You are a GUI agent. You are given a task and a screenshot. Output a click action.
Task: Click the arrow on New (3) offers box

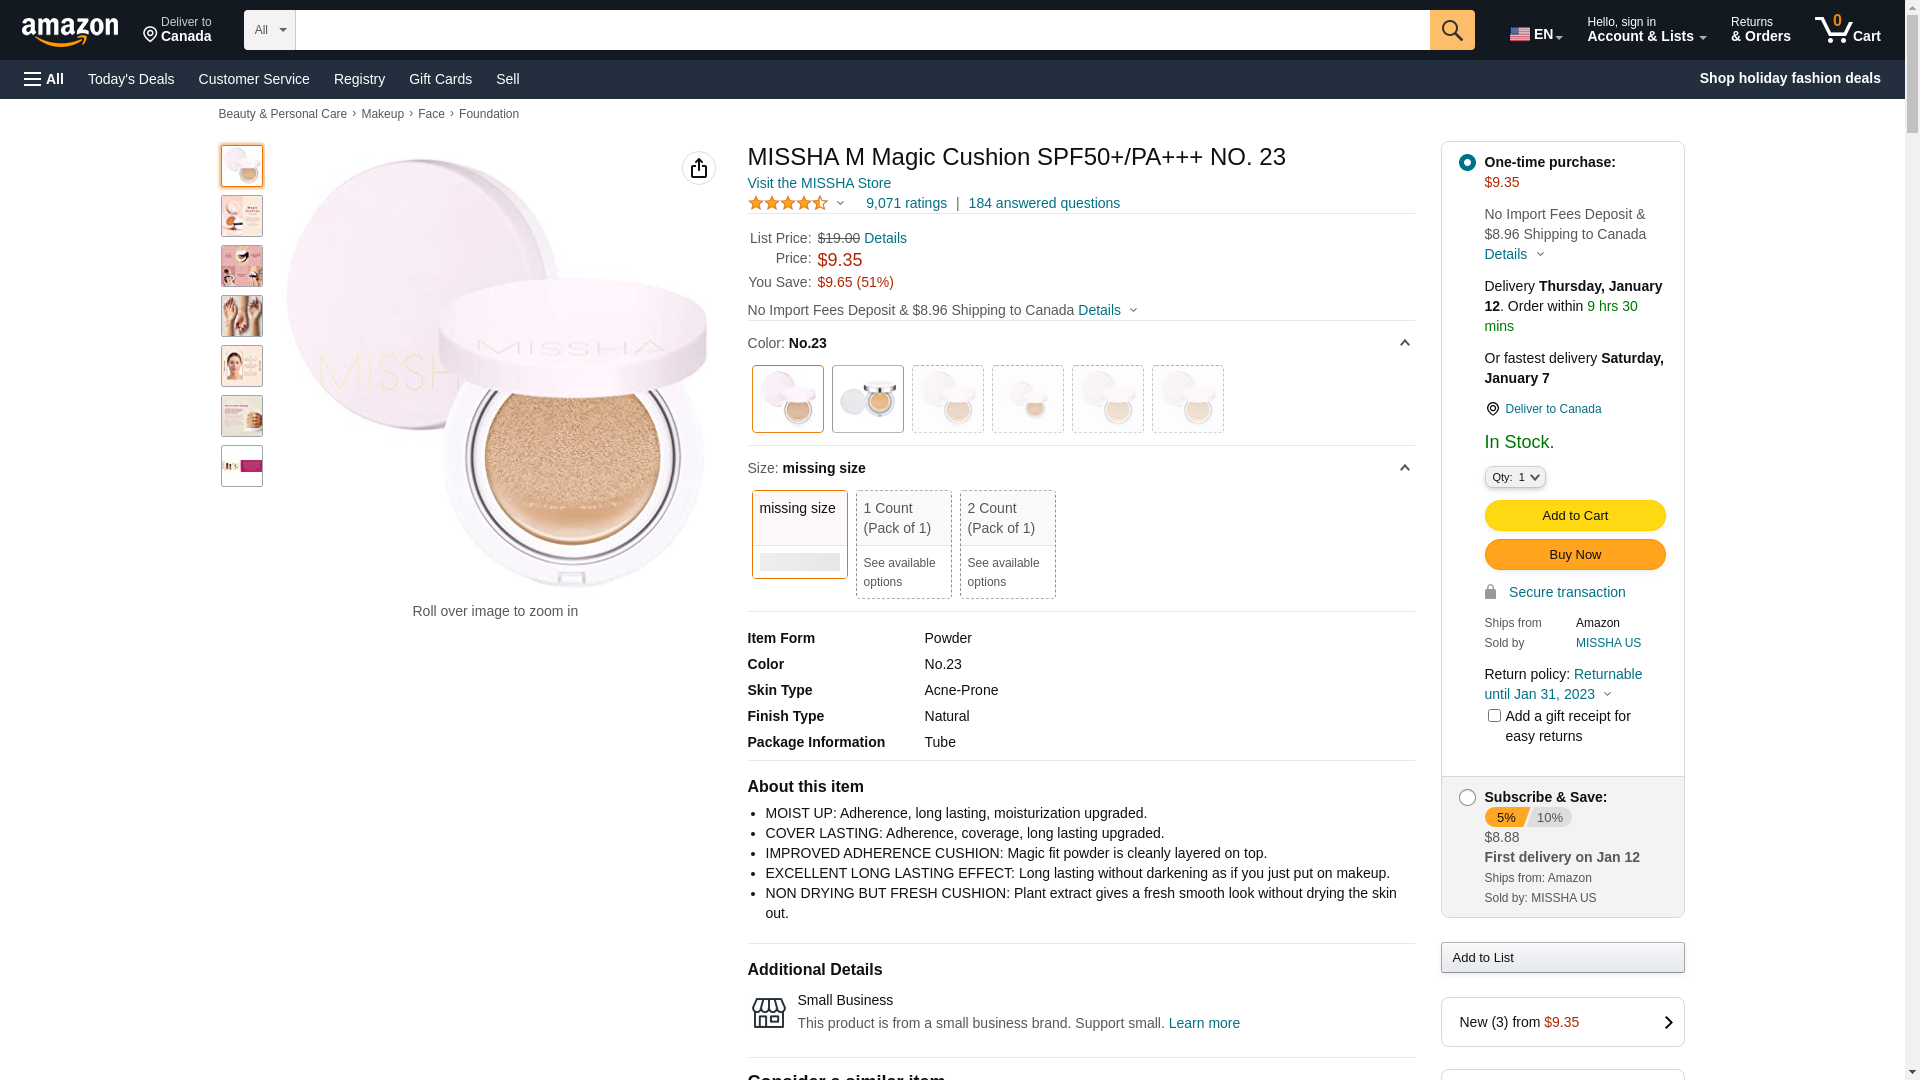click(1667, 1022)
